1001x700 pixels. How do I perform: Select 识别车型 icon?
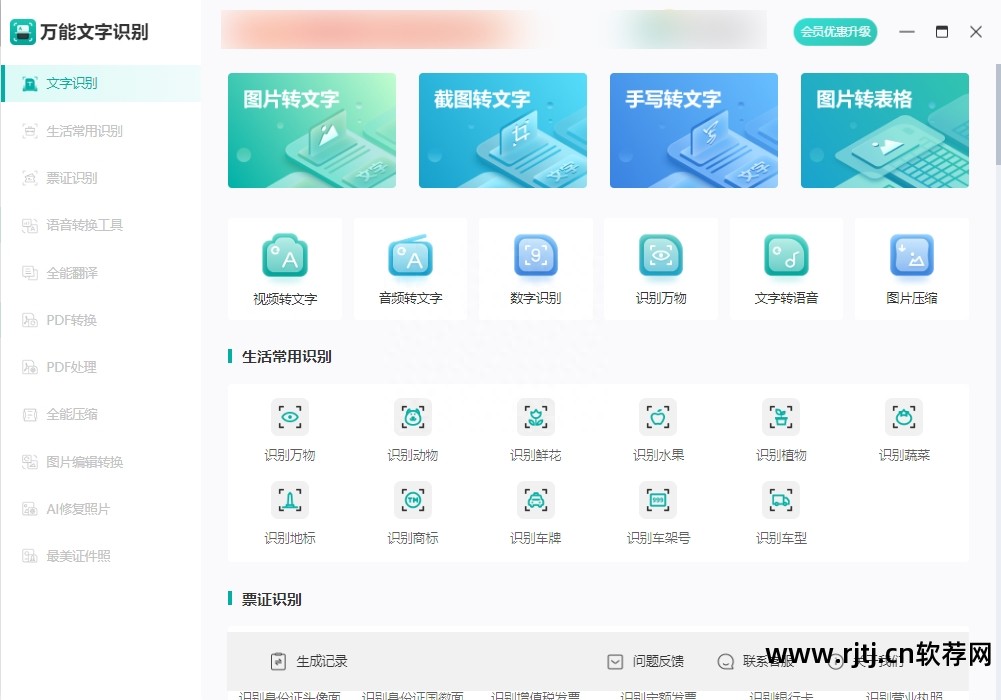781,500
